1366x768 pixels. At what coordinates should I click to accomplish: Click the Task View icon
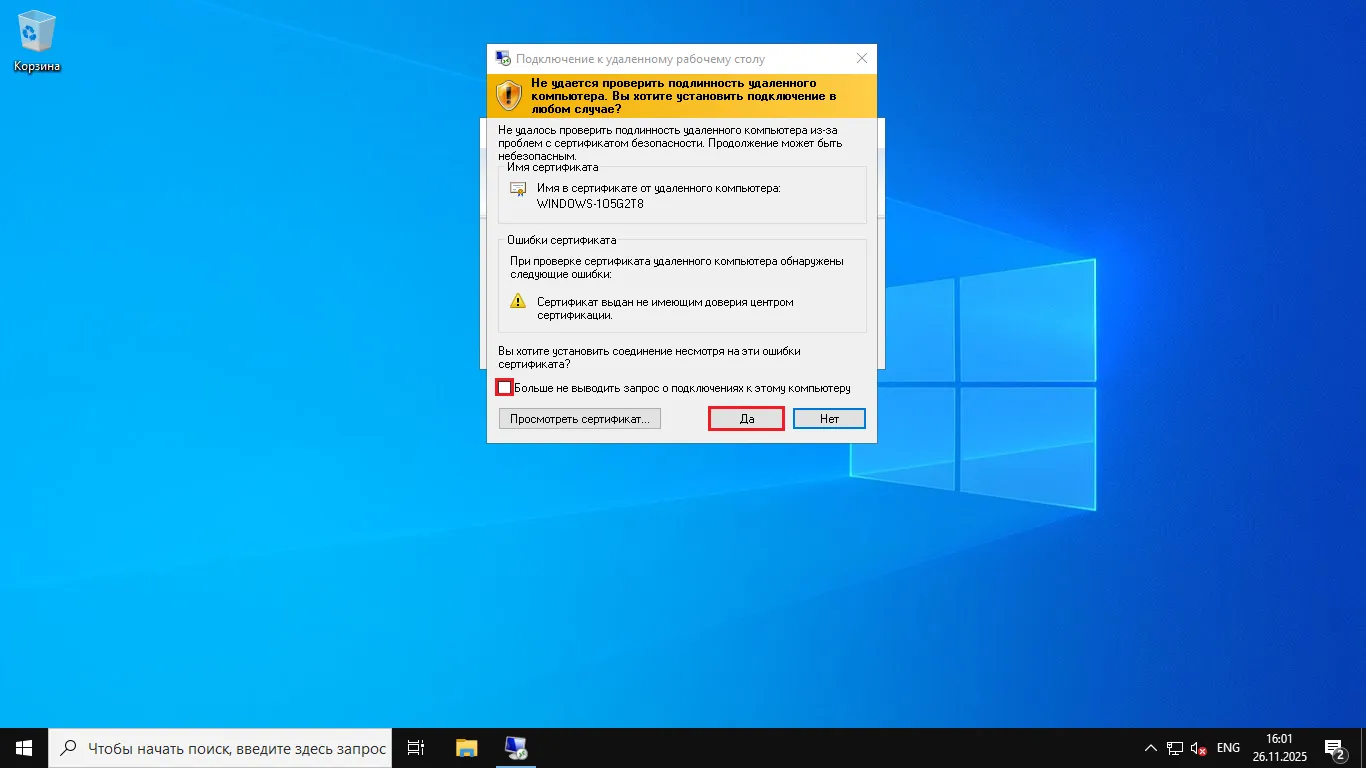(x=416, y=747)
